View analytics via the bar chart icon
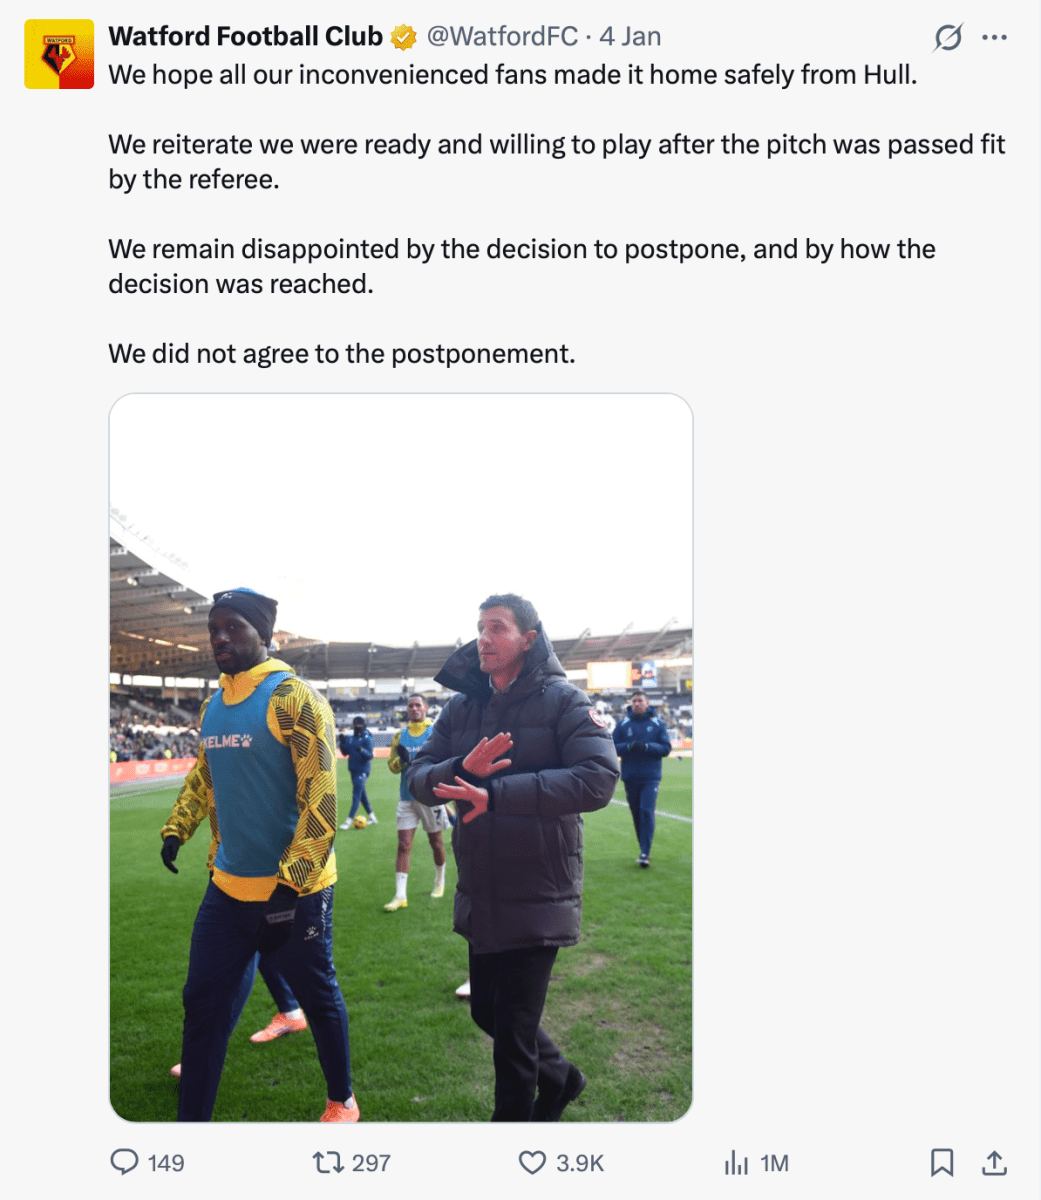This screenshot has height=1200, width=1041. coord(736,1162)
